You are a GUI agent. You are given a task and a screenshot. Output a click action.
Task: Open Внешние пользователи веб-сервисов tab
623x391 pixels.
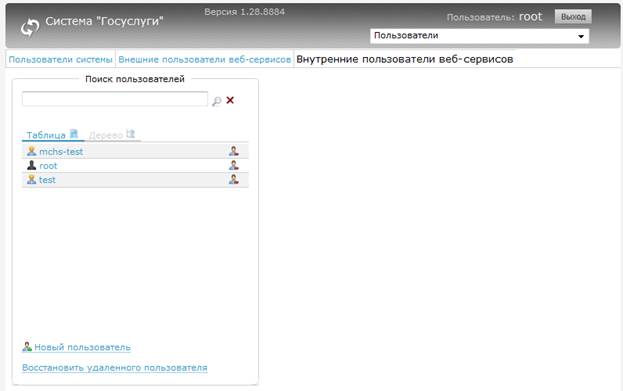click(205, 60)
